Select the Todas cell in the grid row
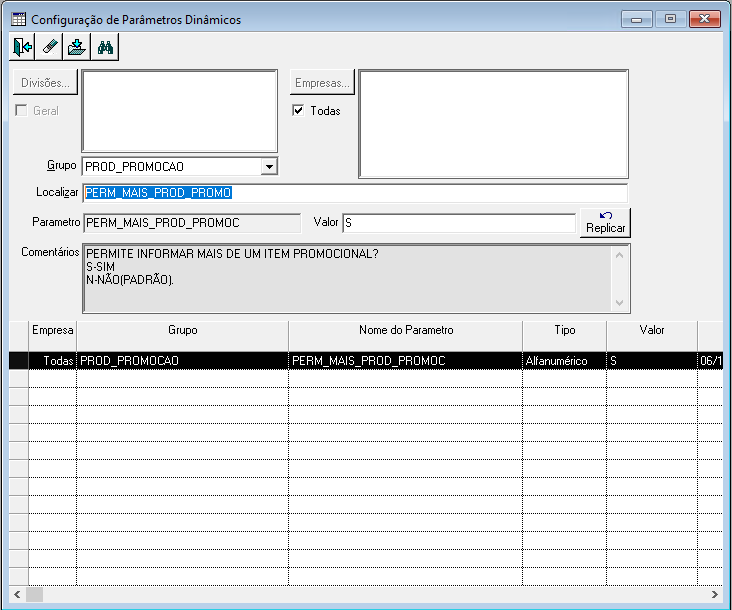Viewport: 732px width, 610px height. click(x=52, y=361)
